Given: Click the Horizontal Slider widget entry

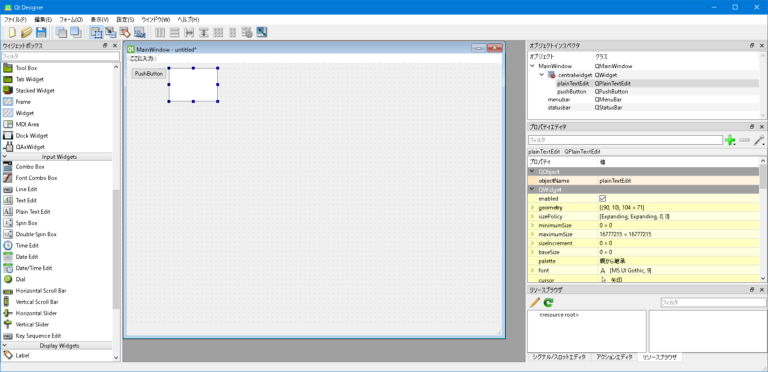Looking at the screenshot, I should coord(36,313).
